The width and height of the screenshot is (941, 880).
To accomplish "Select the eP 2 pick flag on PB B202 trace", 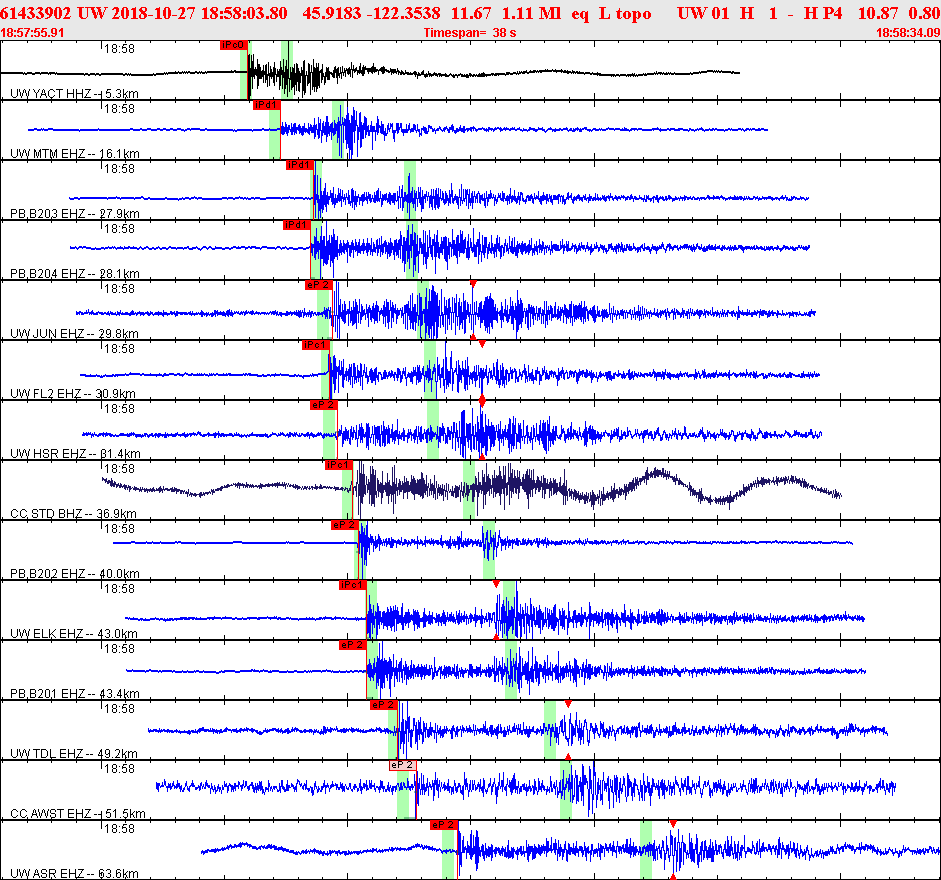I will click(344, 525).
